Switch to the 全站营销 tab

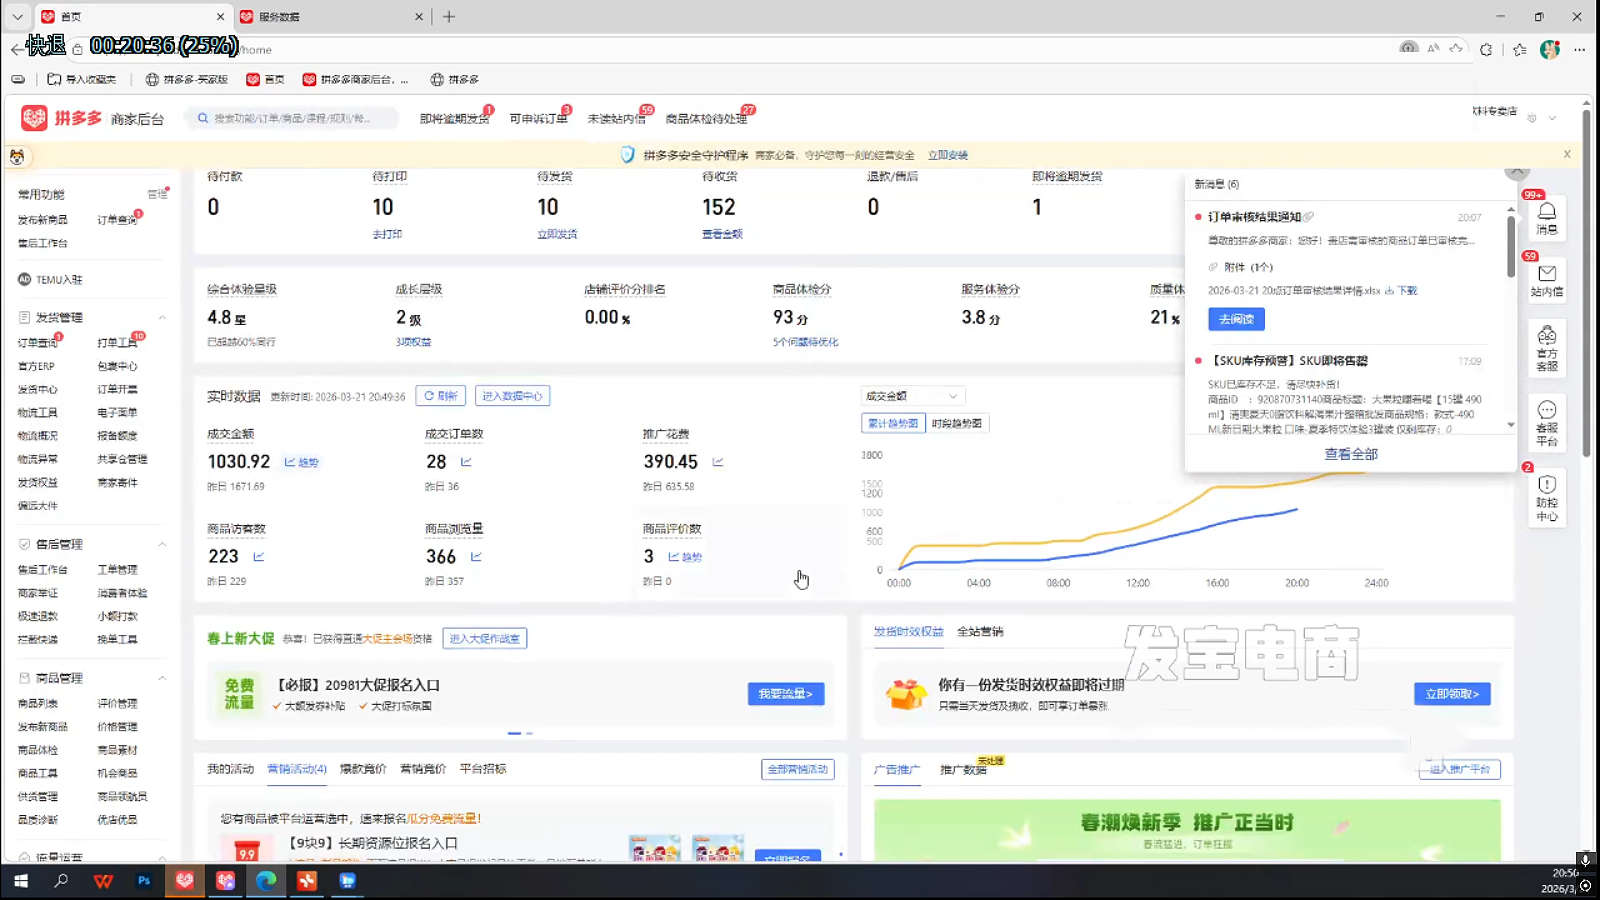pyautogui.click(x=979, y=632)
